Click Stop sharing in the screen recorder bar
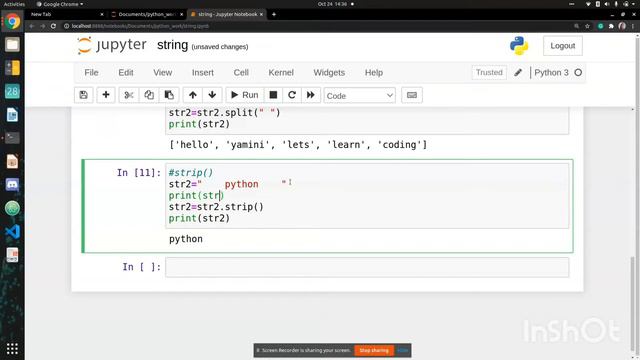This screenshot has width=640, height=360. coord(374,350)
